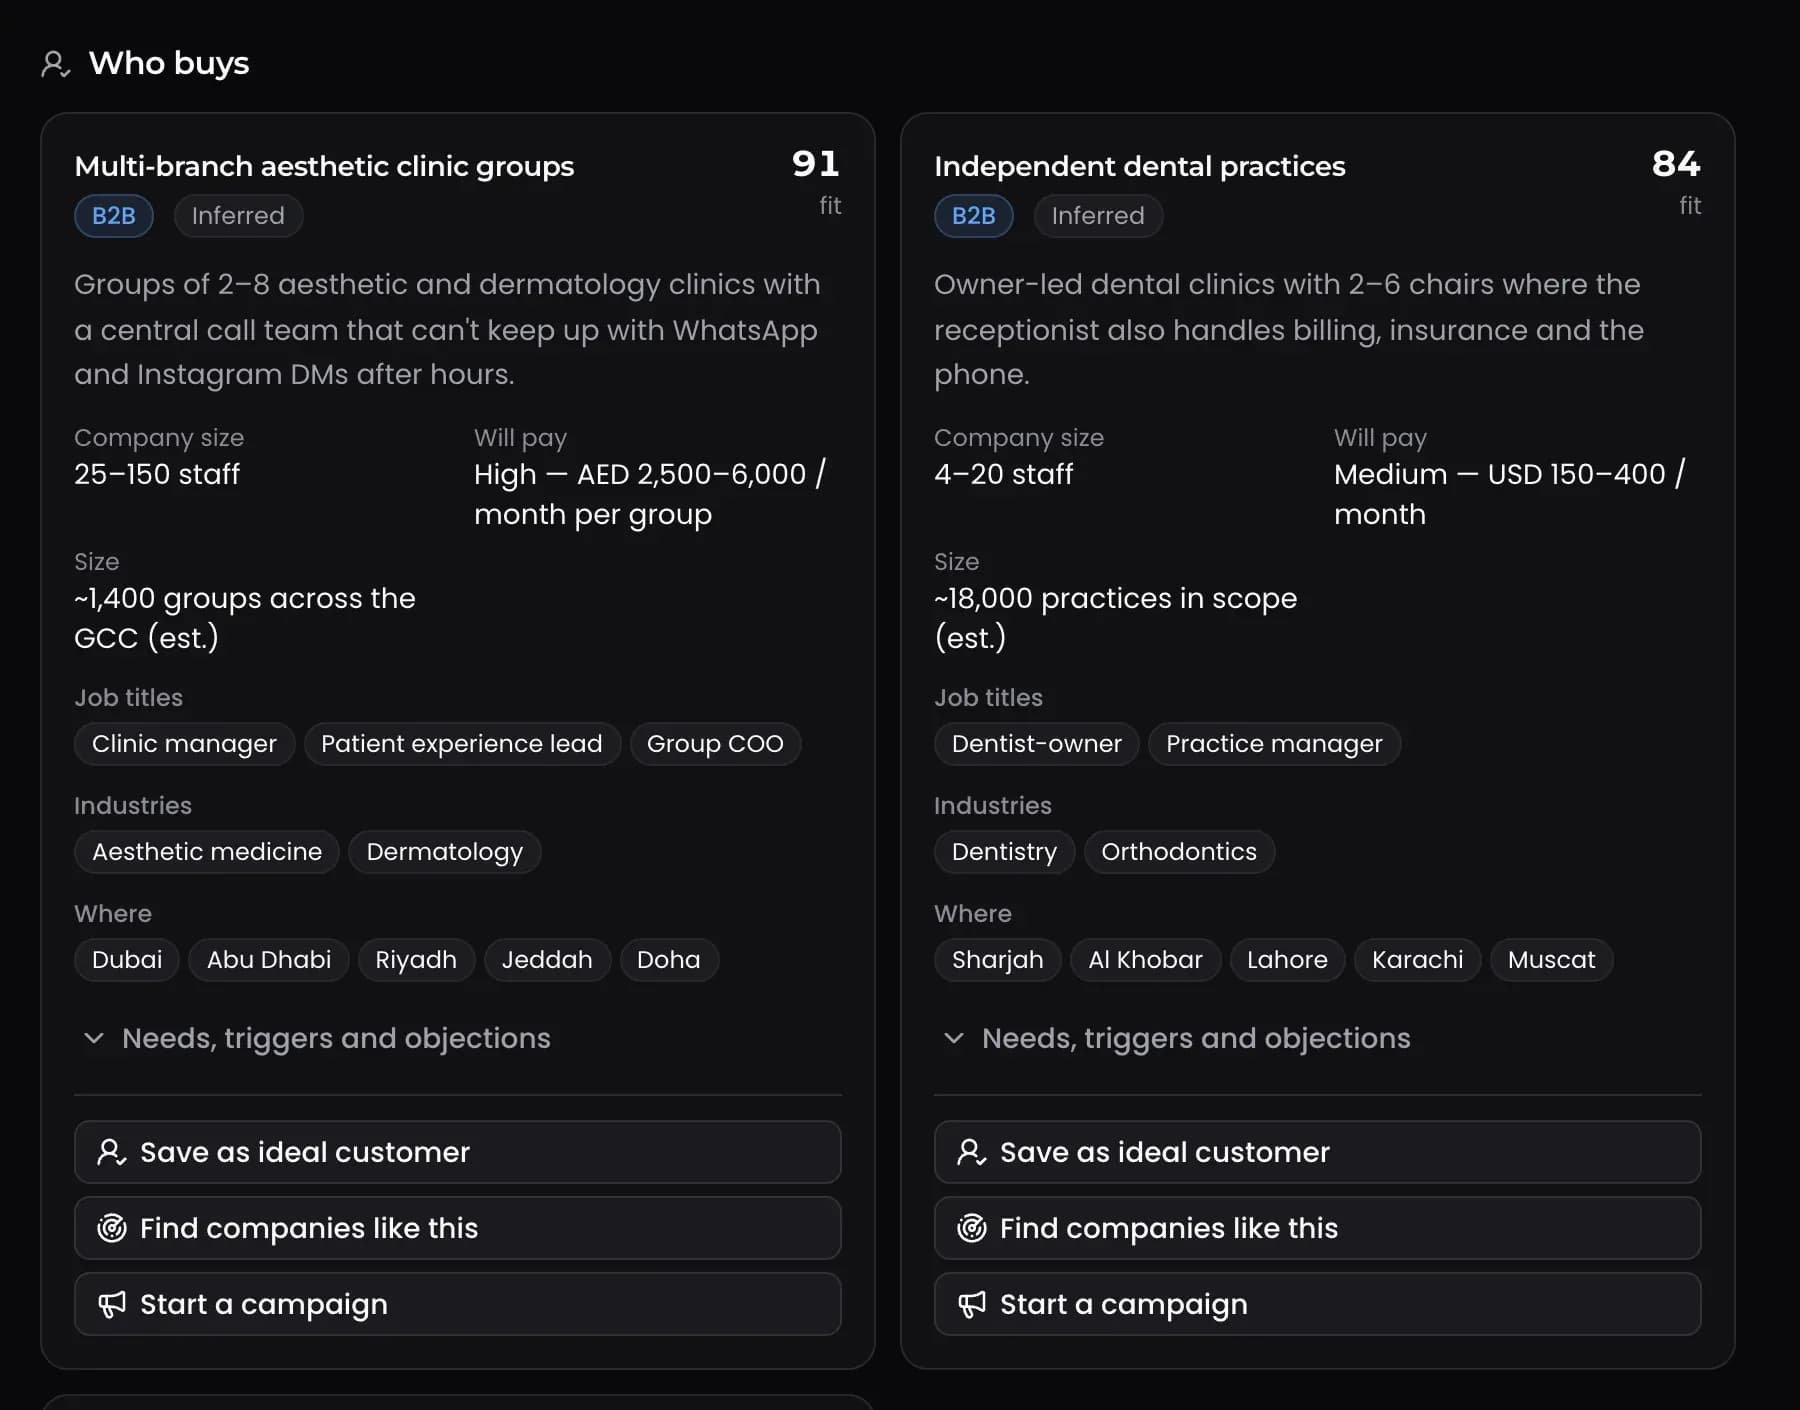Pick the Lahore location chip
Image resolution: width=1800 pixels, height=1410 pixels.
[1287, 960]
